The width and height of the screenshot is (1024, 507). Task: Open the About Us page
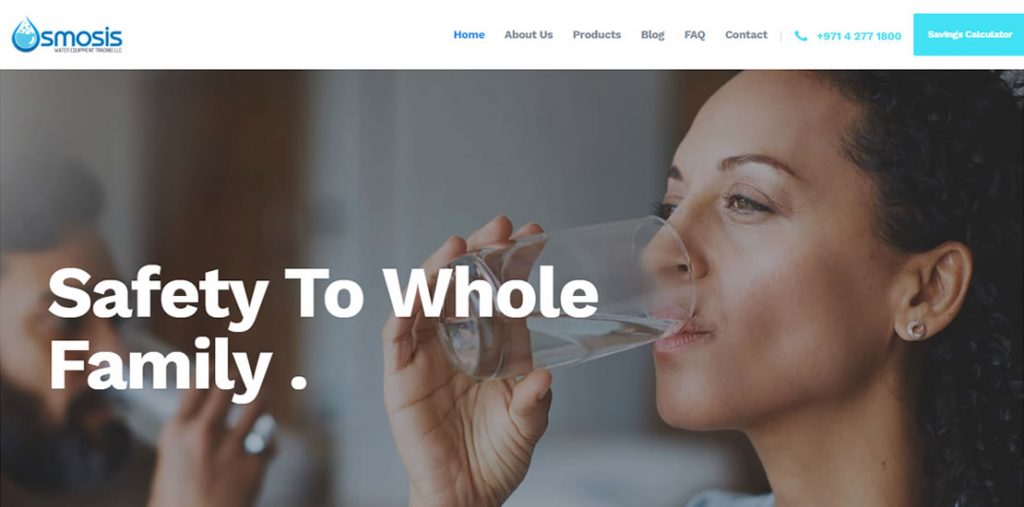(528, 35)
